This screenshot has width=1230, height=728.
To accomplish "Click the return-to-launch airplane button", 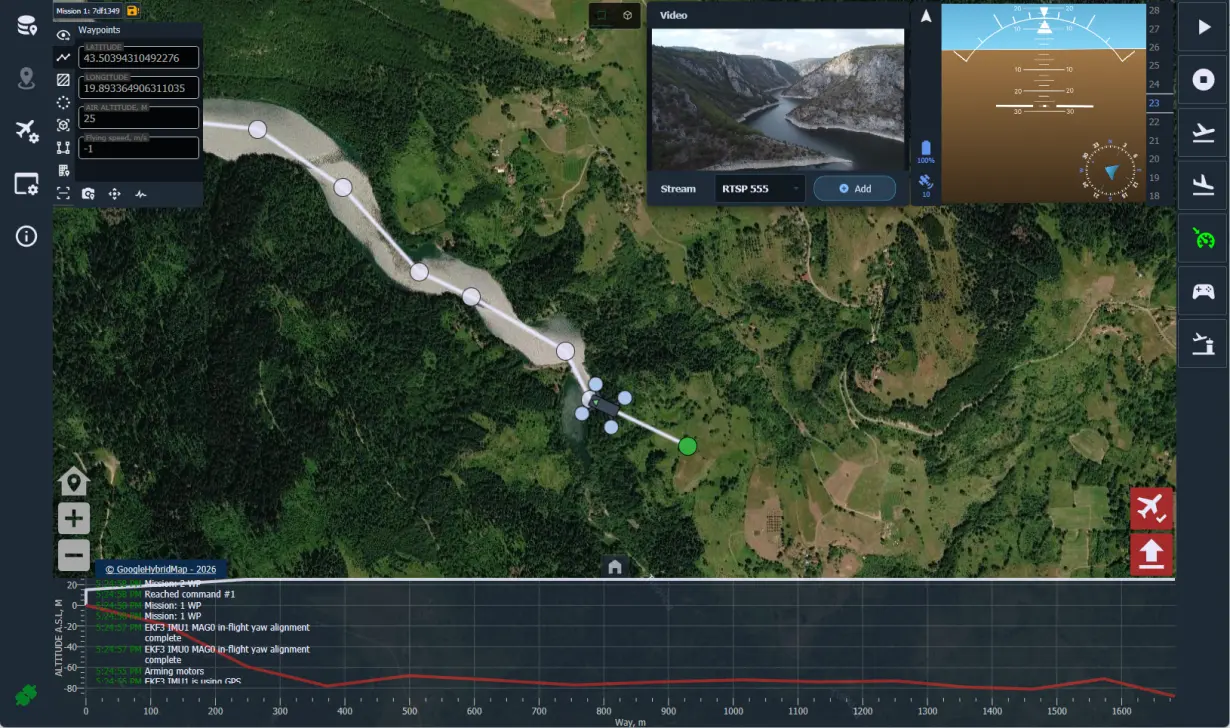I will pyautogui.click(x=1203, y=344).
